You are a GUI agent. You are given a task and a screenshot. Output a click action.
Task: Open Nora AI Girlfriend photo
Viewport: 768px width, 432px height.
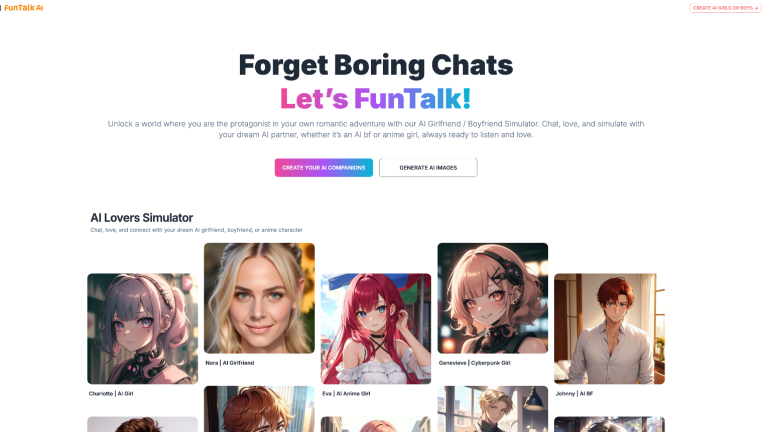[259, 298]
